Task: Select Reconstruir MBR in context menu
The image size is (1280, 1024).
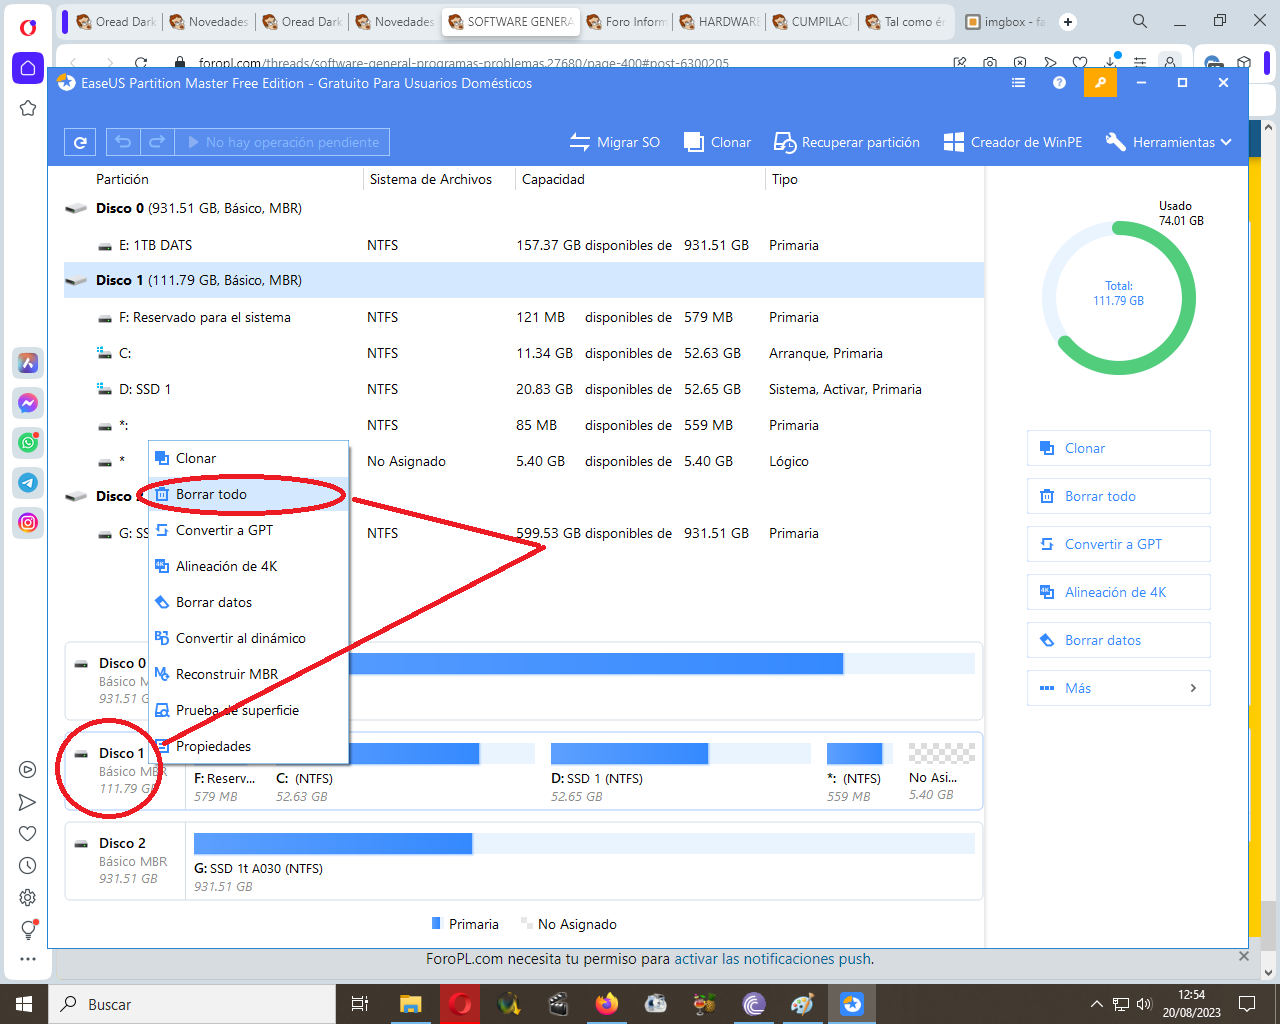Action: tap(227, 674)
